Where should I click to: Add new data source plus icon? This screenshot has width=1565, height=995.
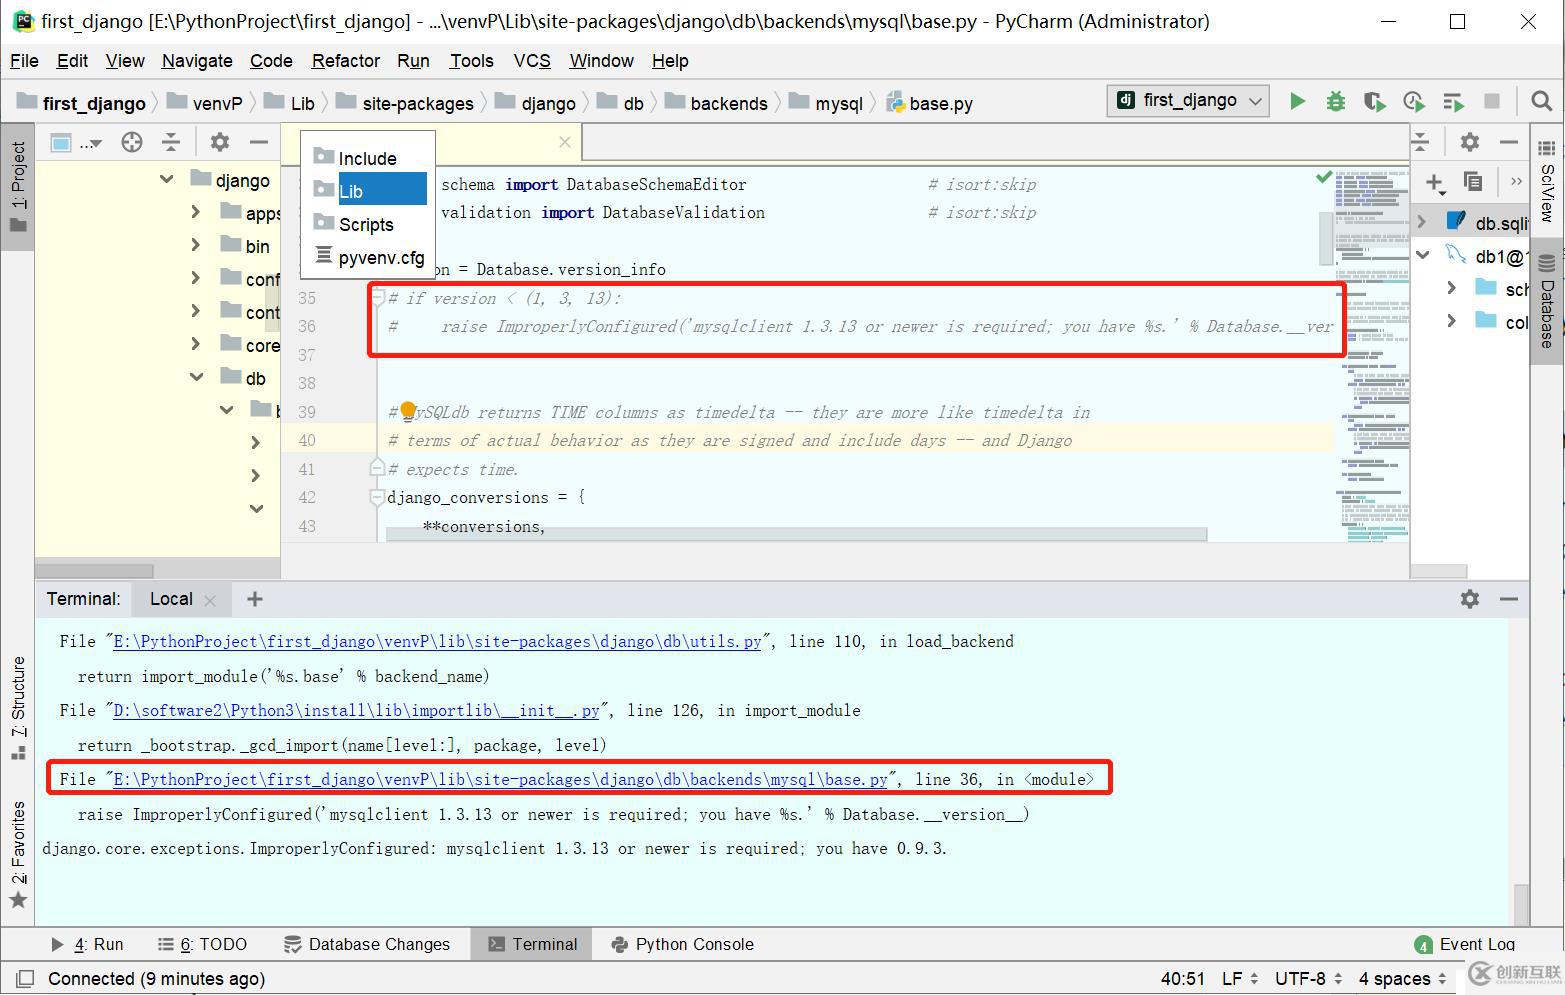pos(1434,182)
